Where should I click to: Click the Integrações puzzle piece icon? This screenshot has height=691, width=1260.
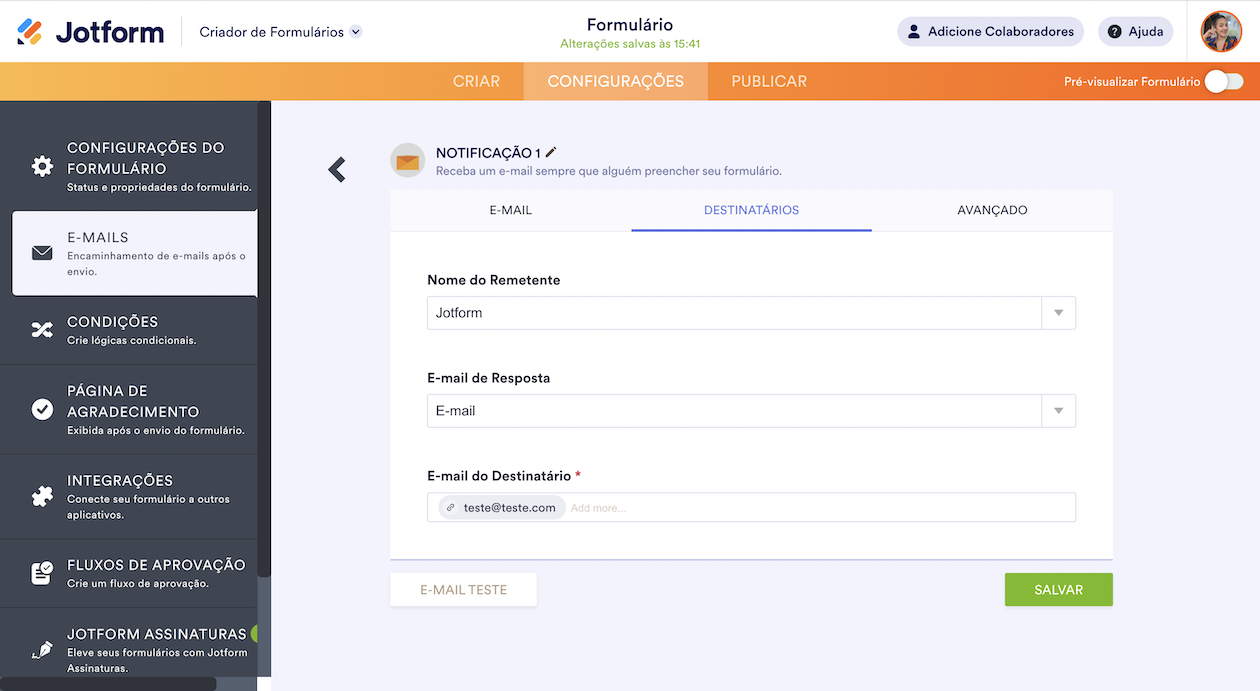tap(42, 496)
